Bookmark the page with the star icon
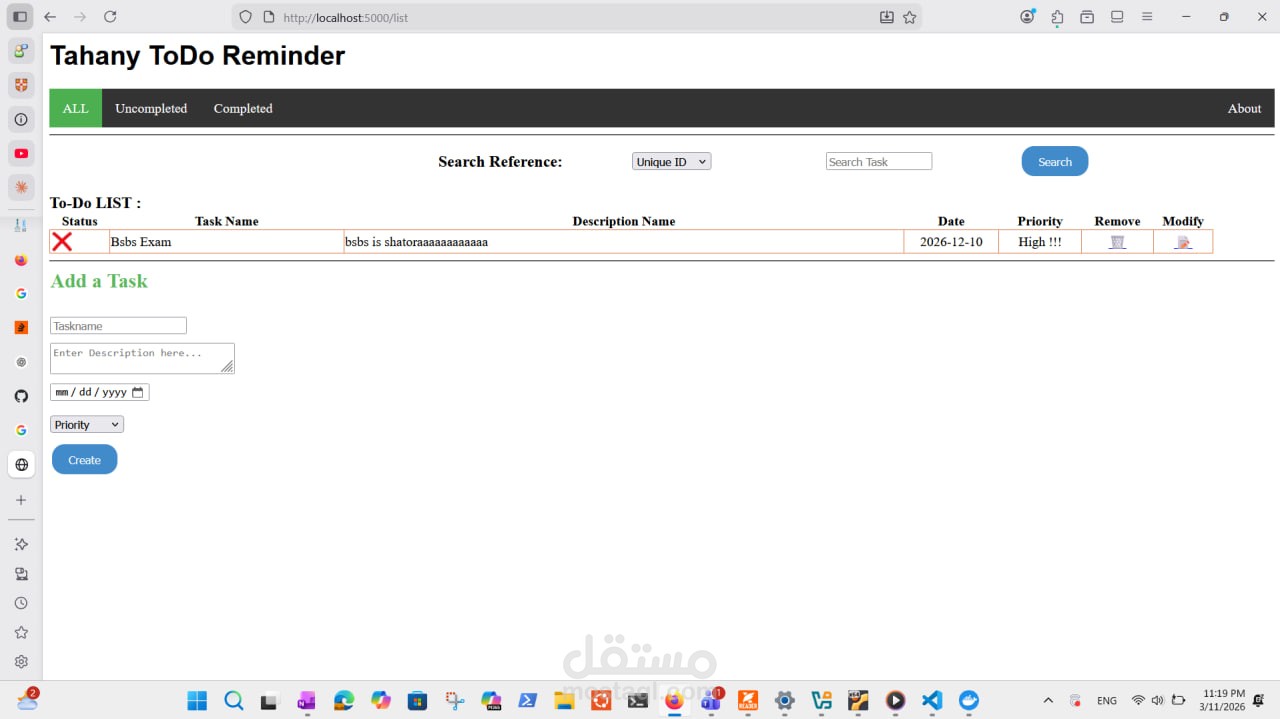 click(911, 17)
